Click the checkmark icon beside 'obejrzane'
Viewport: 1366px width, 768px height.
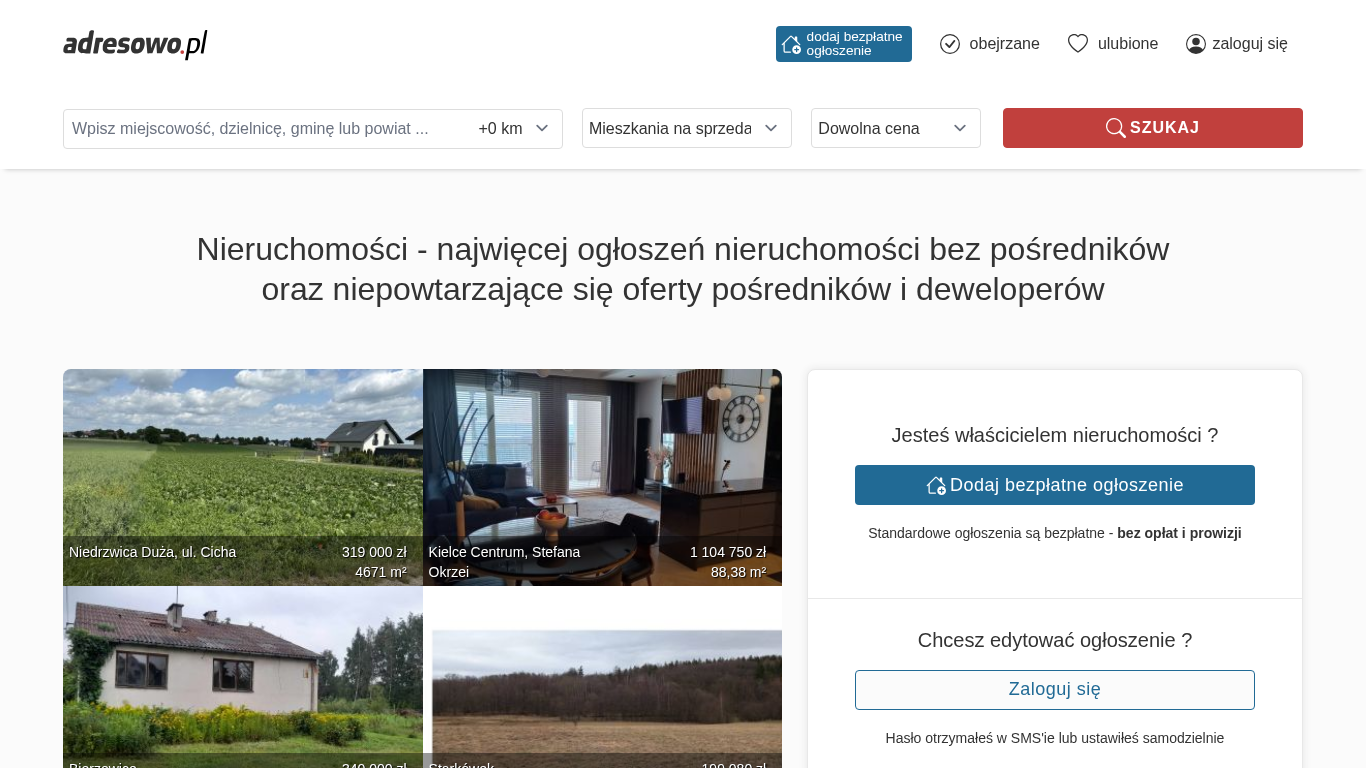[x=950, y=44]
